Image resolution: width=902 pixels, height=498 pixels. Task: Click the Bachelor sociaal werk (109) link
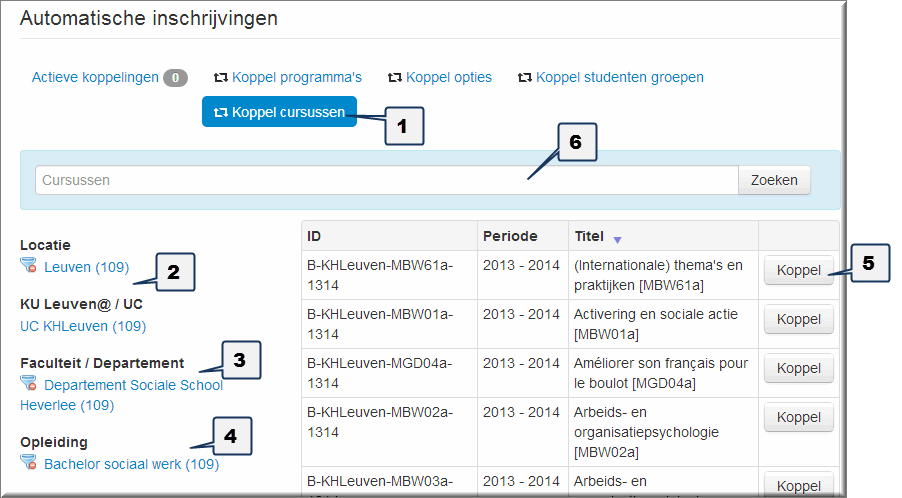[x=132, y=464]
